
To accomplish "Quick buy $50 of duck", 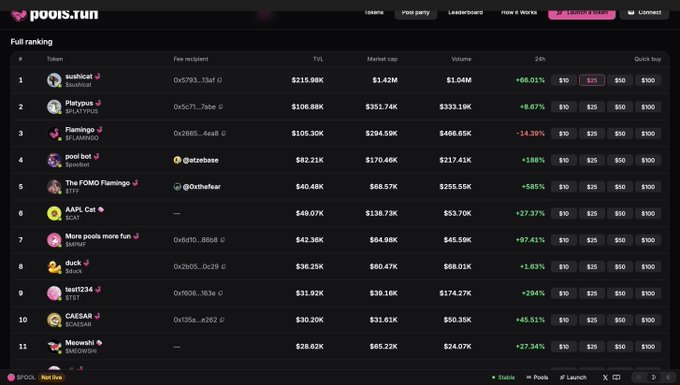I will pos(620,267).
